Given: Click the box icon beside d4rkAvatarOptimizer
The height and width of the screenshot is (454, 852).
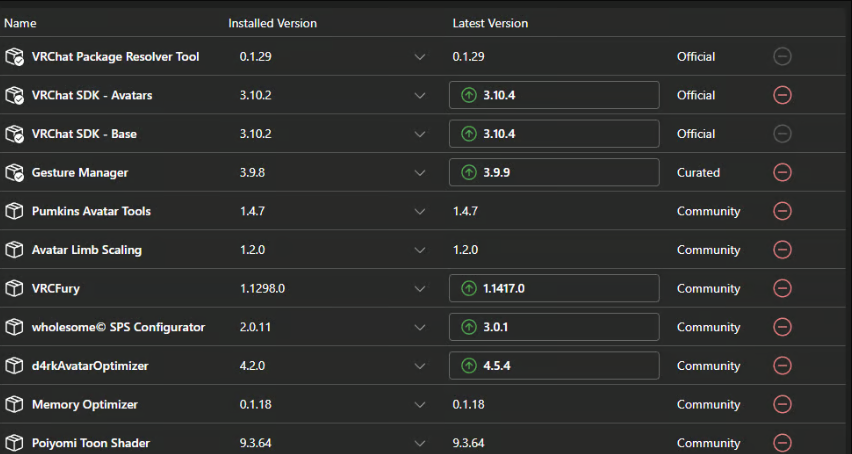Looking at the screenshot, I should pyautogui.click(x=14, y=366).
